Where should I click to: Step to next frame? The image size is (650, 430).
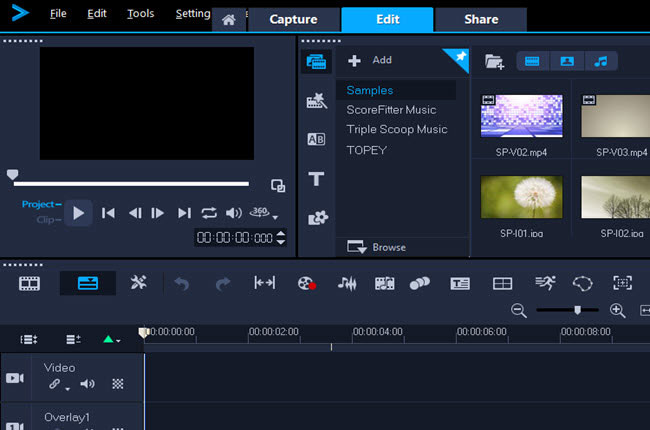pyautogui.click(x=158, y=213)
